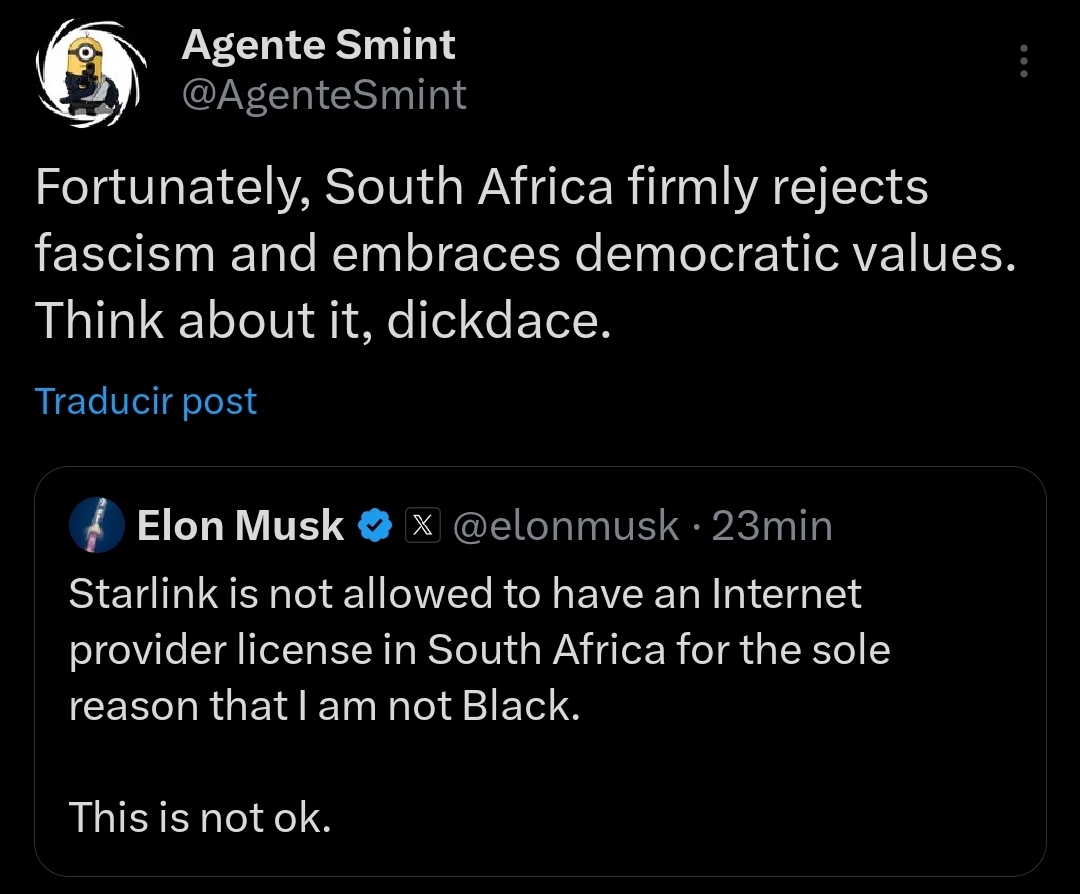The image size is (1080, 894).
Task: Open the quoted post via its empty bottom-right area
Action: click(850, 810)
